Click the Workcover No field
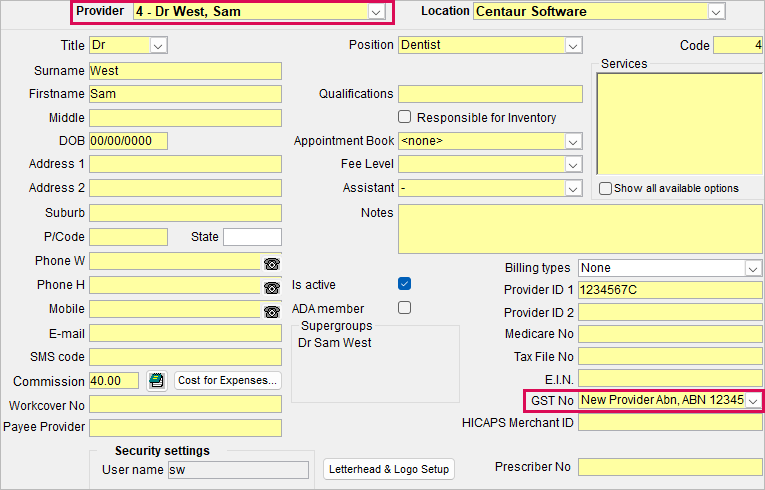Screen dimensions: 765x490 click(x=185, y=404)
